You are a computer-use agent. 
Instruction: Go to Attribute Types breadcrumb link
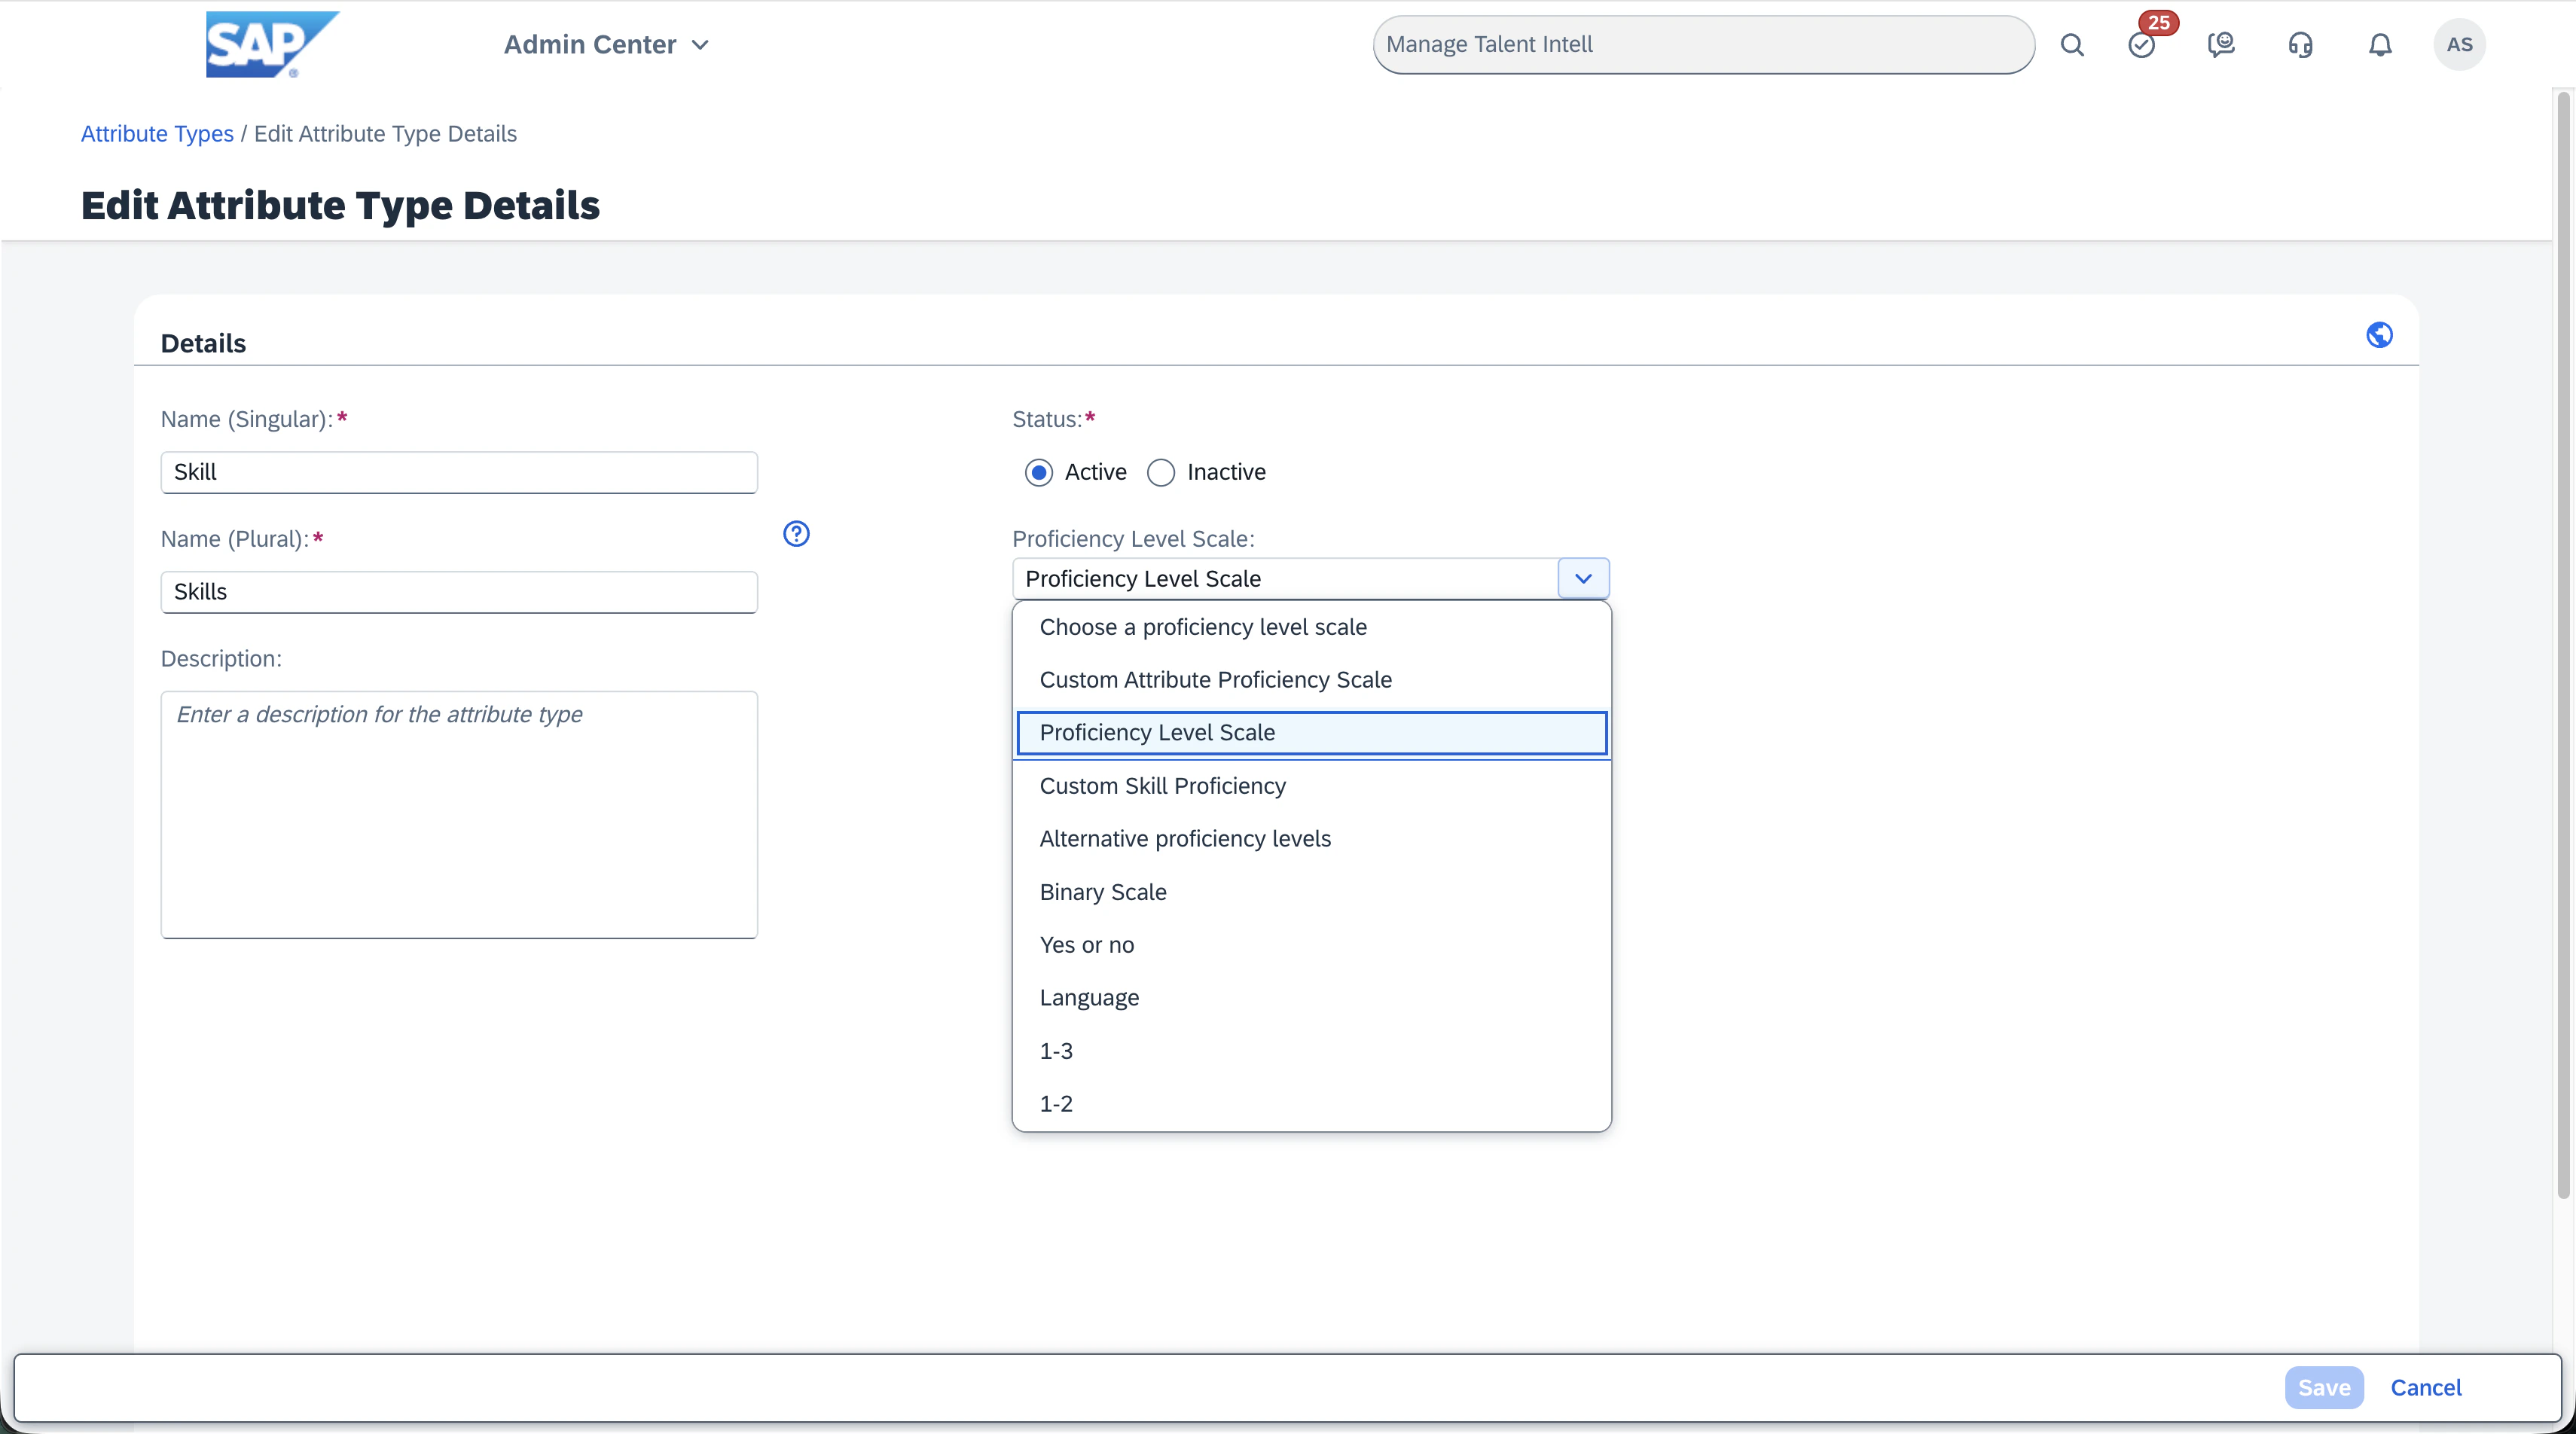157,134
